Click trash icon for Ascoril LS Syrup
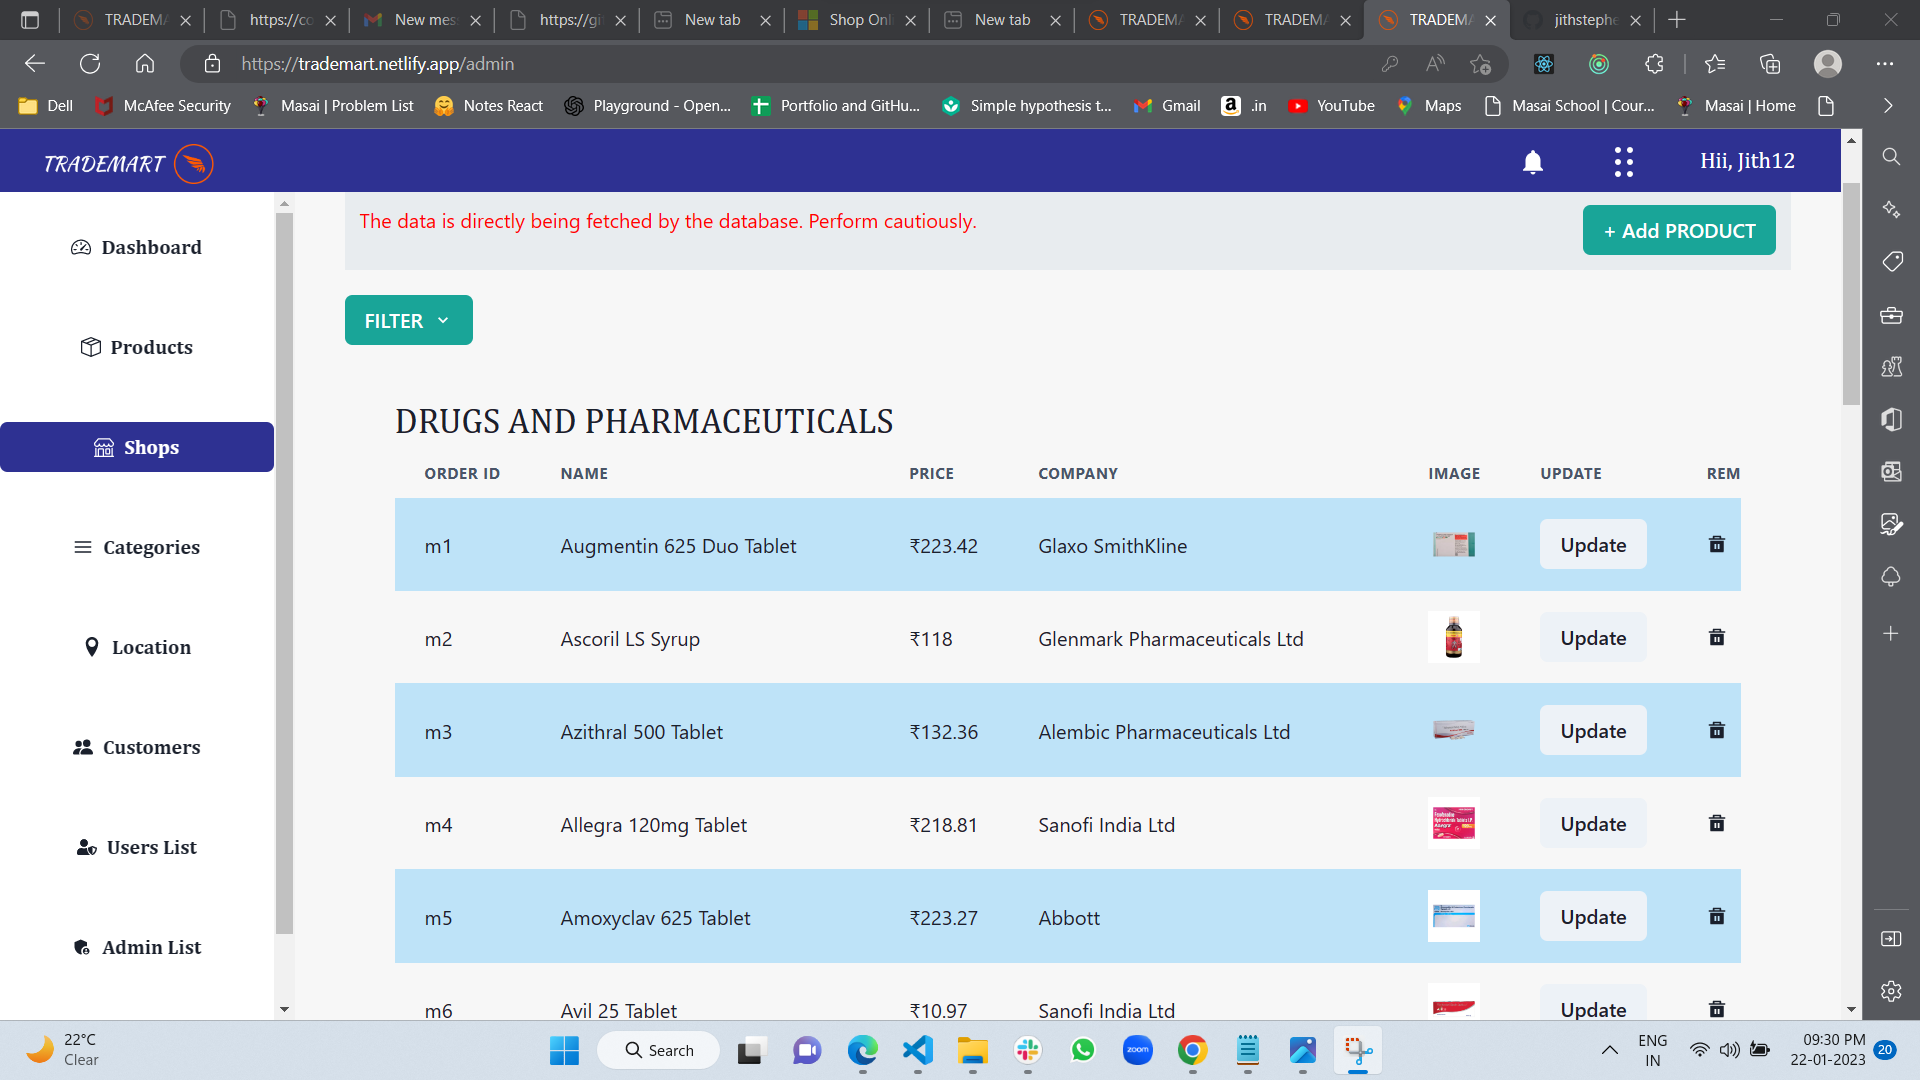 1716,638
